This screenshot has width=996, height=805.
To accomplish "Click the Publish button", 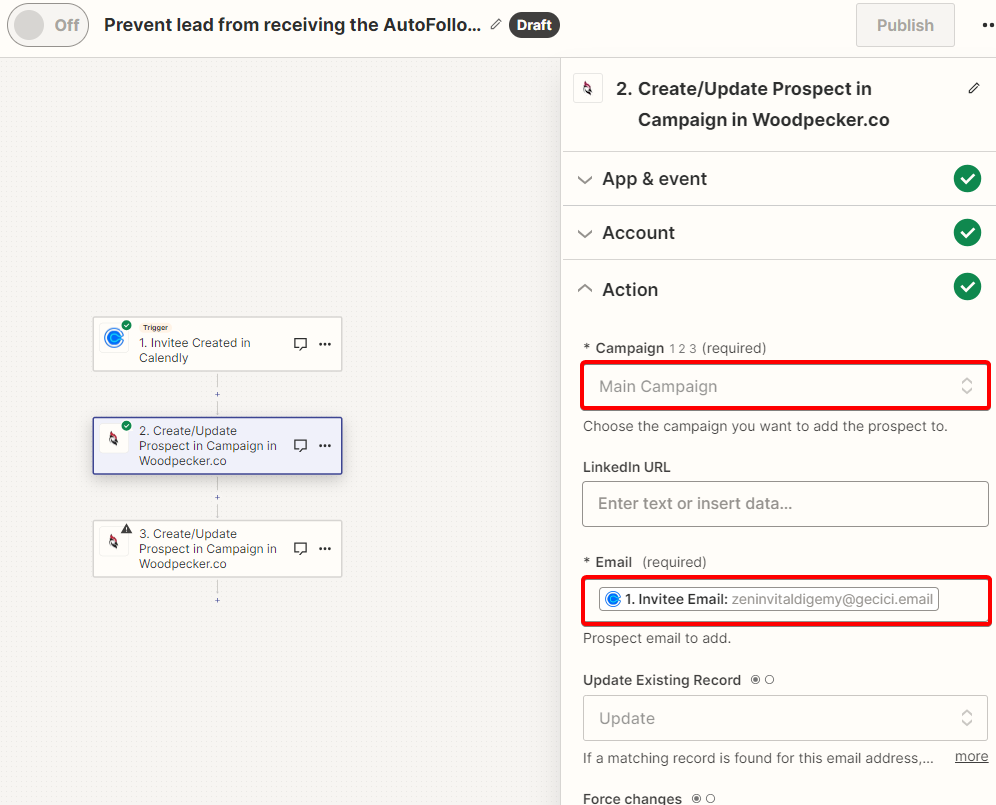I will [x=905, y=25].
